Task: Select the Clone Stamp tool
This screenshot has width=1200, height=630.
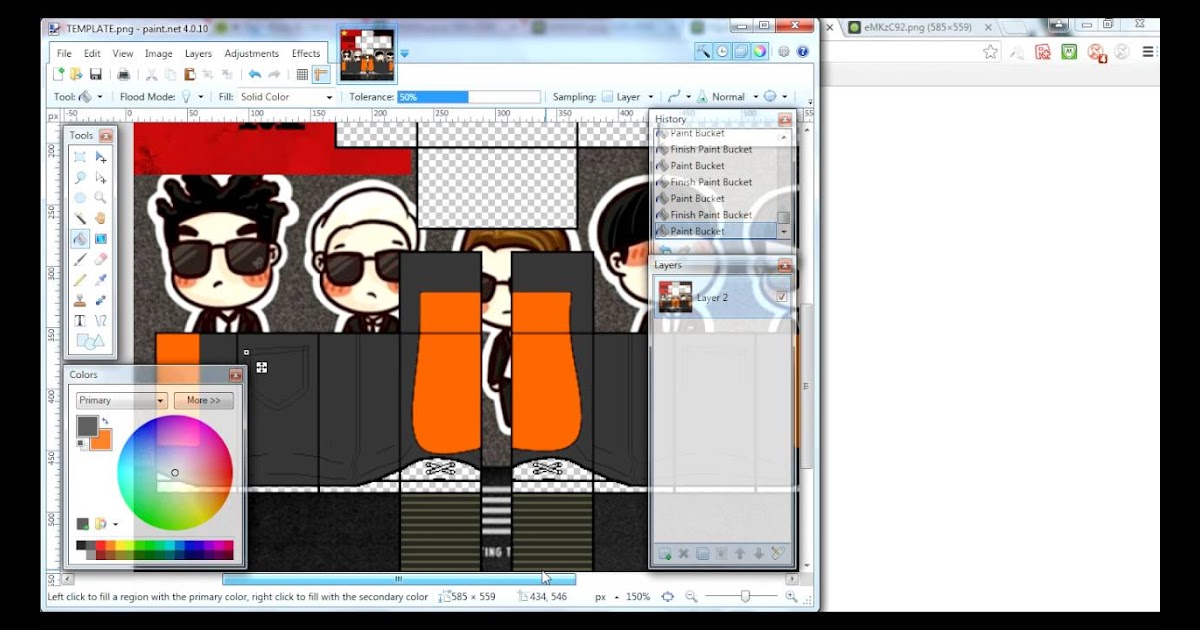Action: tap(80, 300)
